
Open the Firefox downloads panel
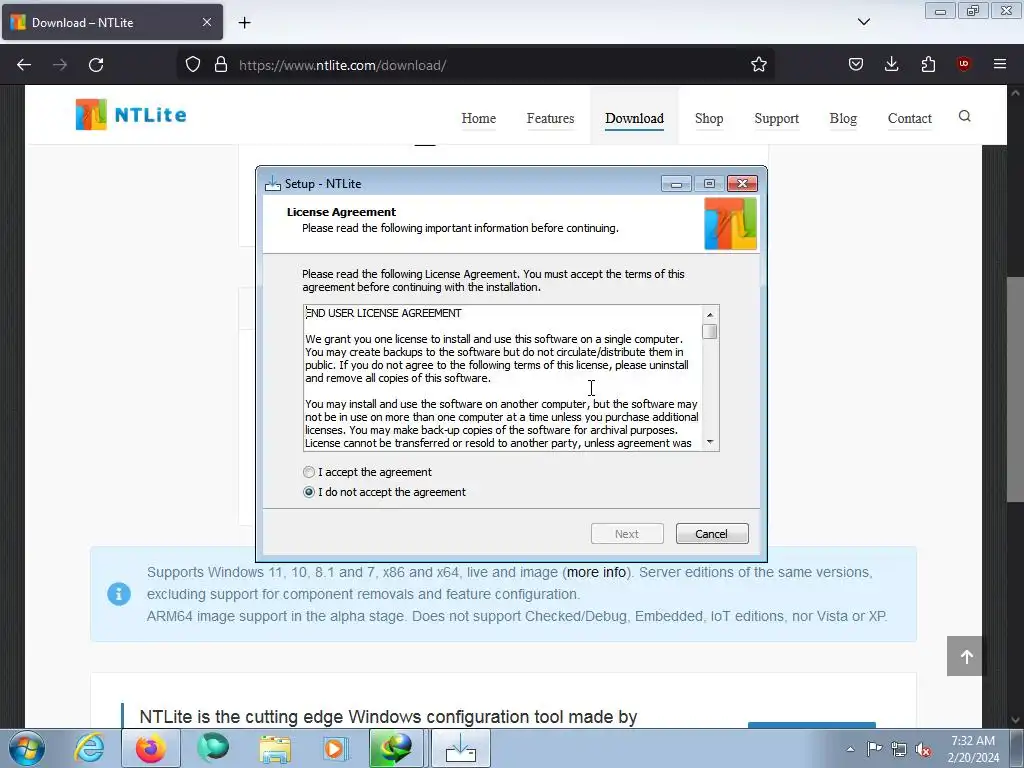[x=891, y=65]
